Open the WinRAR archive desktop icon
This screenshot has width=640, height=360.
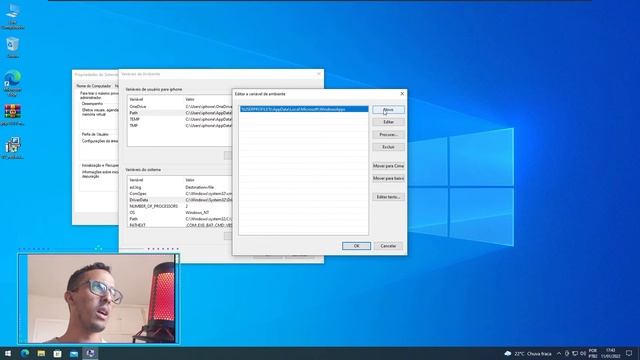coord(13,115)
